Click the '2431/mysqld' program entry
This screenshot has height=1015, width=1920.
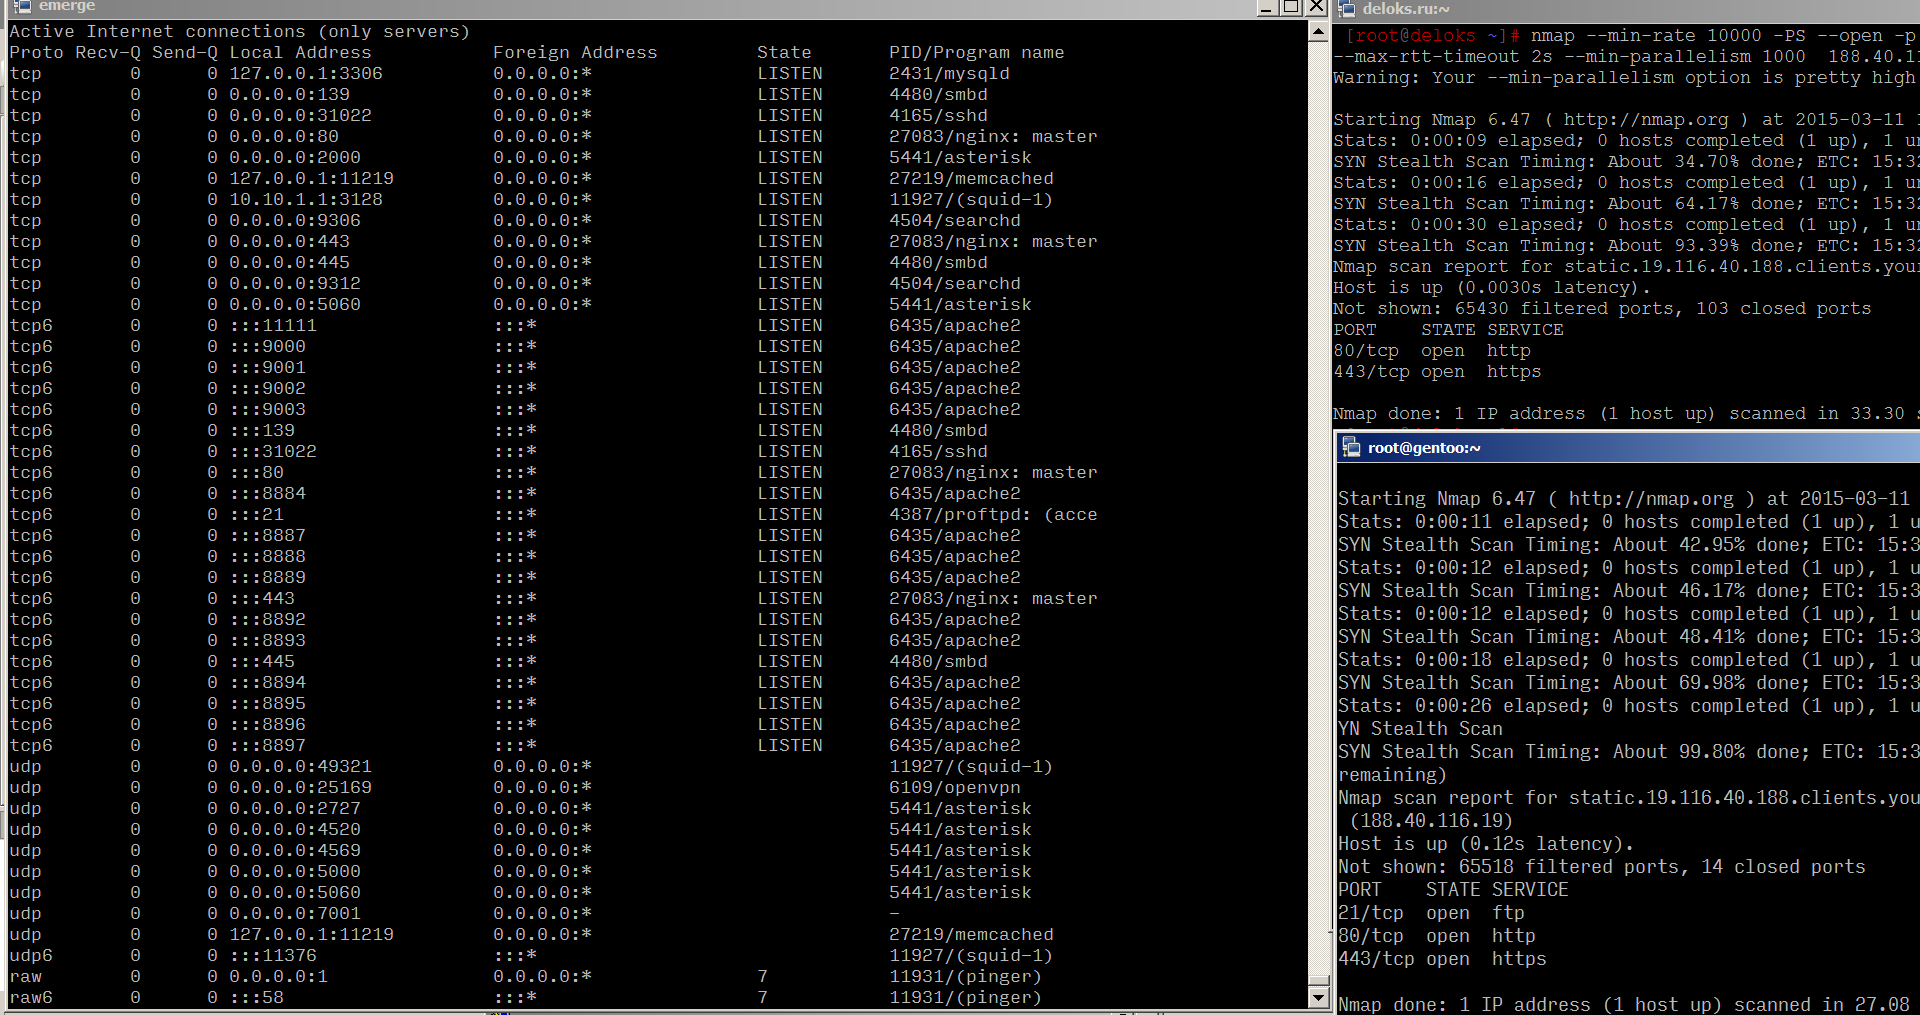coord(949,73)
